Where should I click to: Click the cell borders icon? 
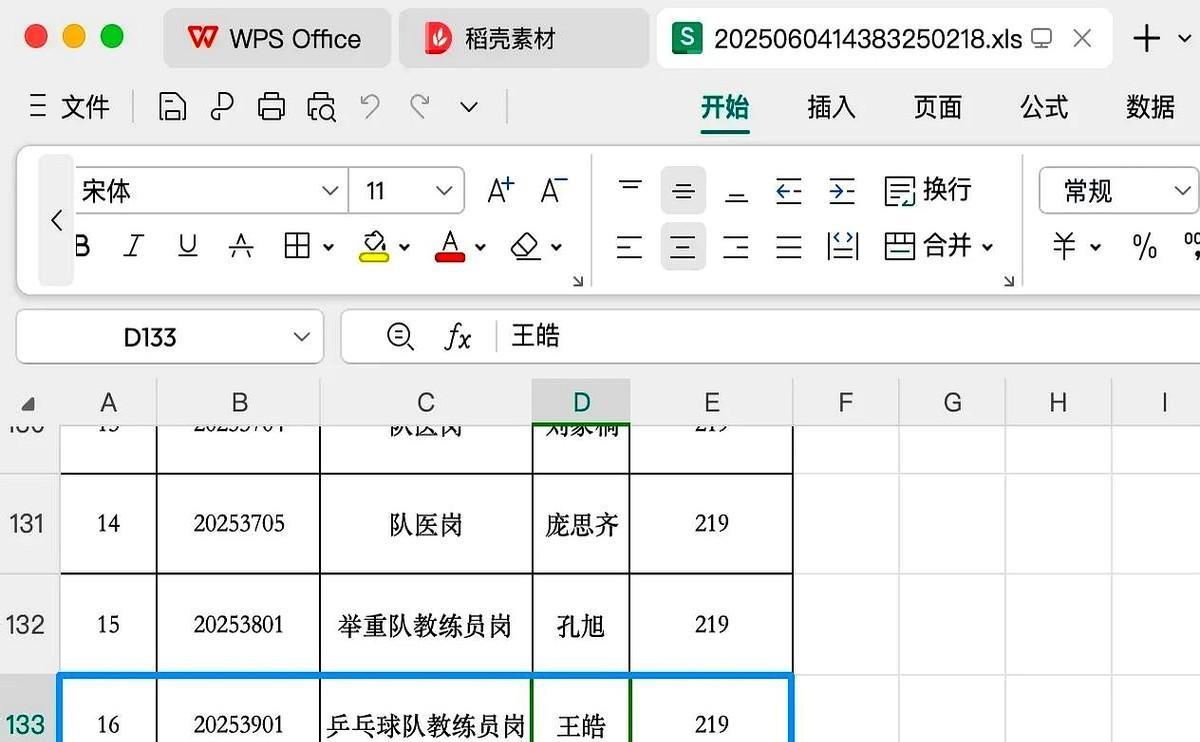(297, 246)
